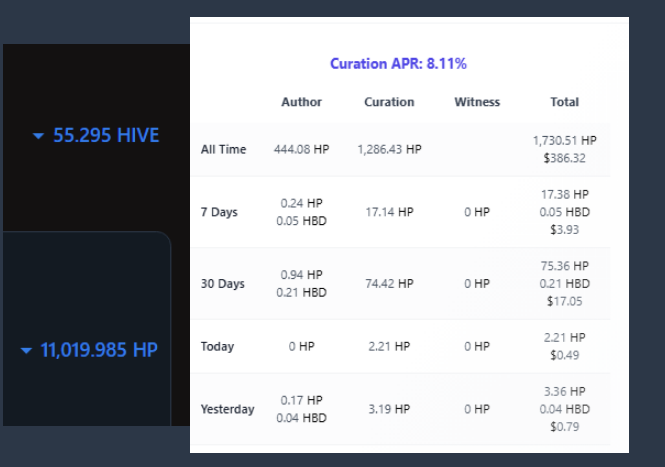665x467 pixels.
Task: Click the $0.79 yesterday total value
Action: pyautogui.click(x=564, y=427)
